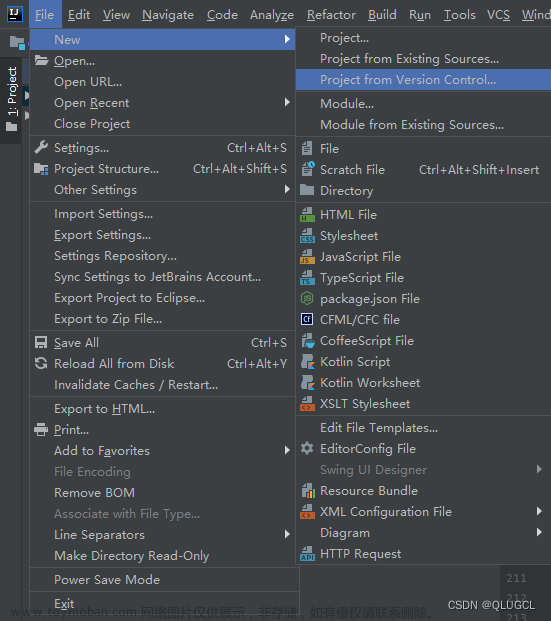The width and height of the screenshot is (551, 621).
Task: Click the Kotlin Script icon
Action: pos(307,361)
